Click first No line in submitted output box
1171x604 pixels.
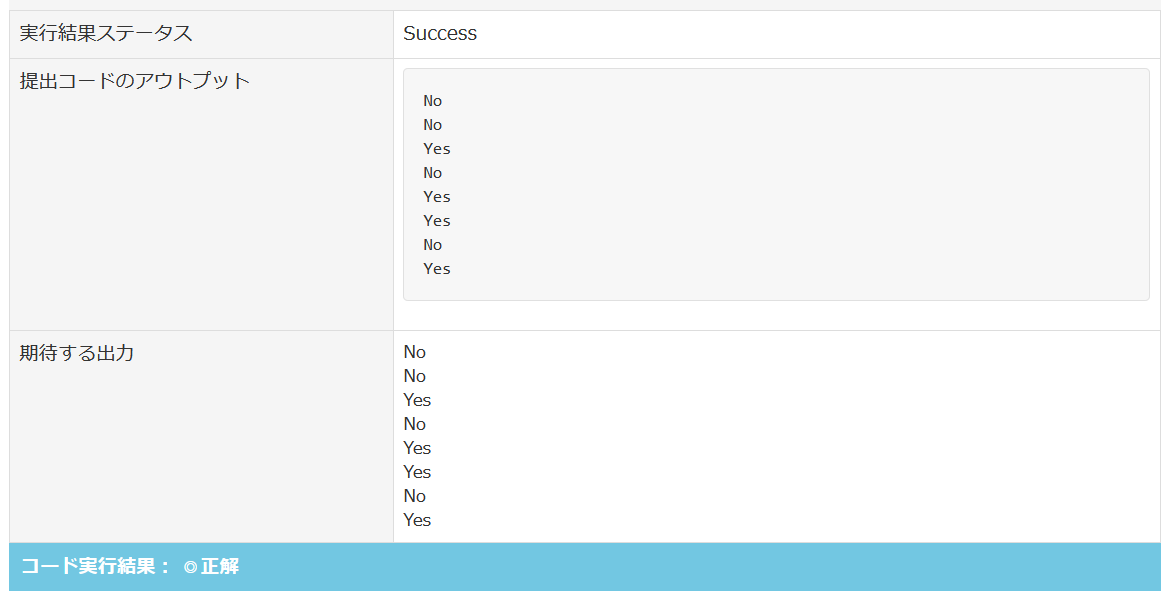click(x=432, y=101)
